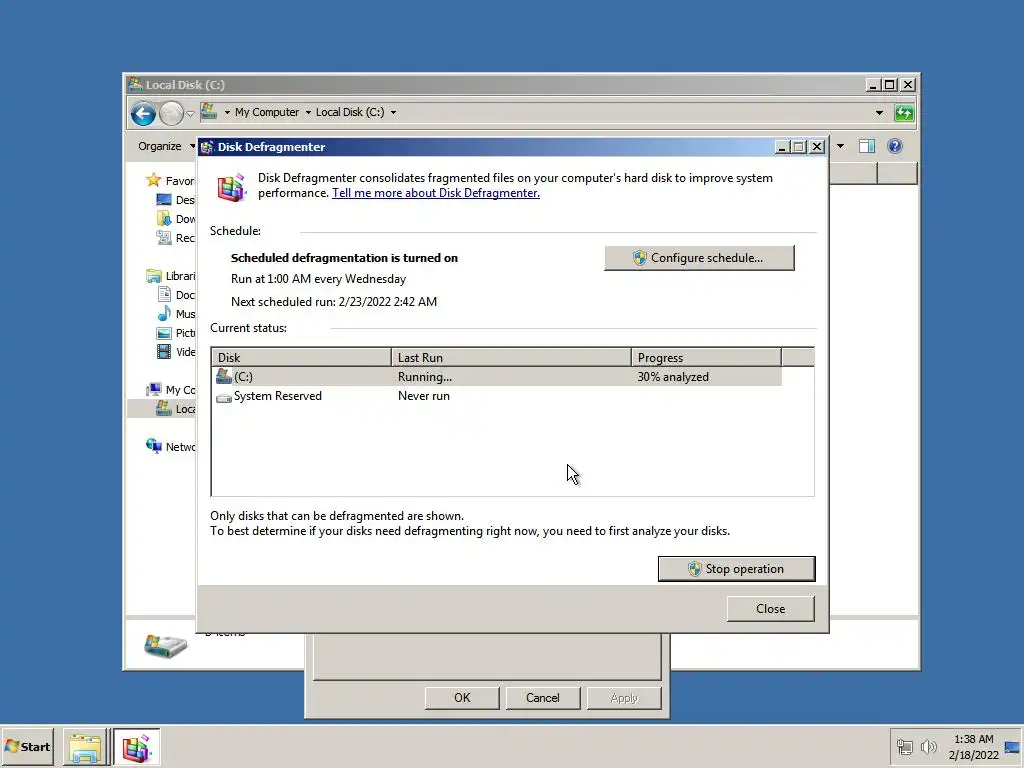This screenshot has height=768, width=1024.
Task: Click the (C:) drive icon in list
Action: pyautogui.click(x=224, y=376)
